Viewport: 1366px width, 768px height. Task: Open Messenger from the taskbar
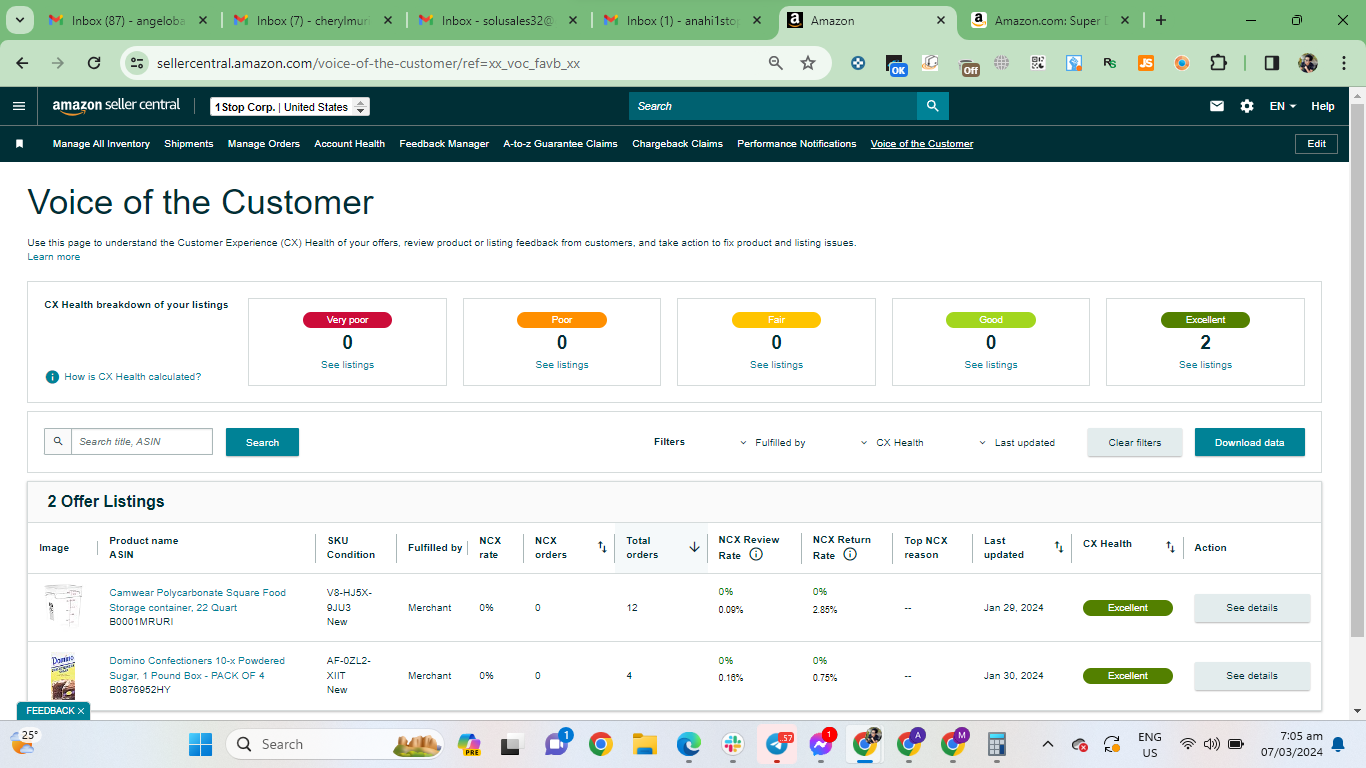tap(822, 744)
